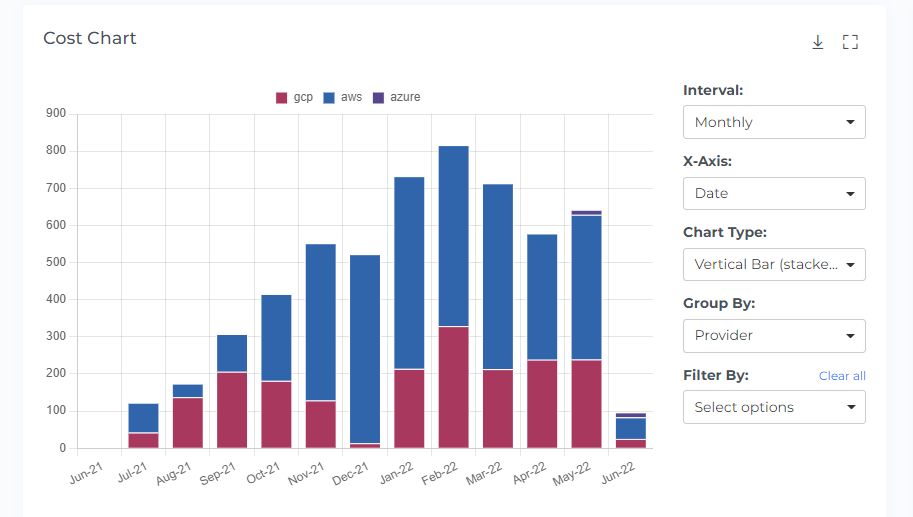The image size is (913, 517).
Task: Click the gcp segment of Feb-22 bar
Action: pos(453,387)
